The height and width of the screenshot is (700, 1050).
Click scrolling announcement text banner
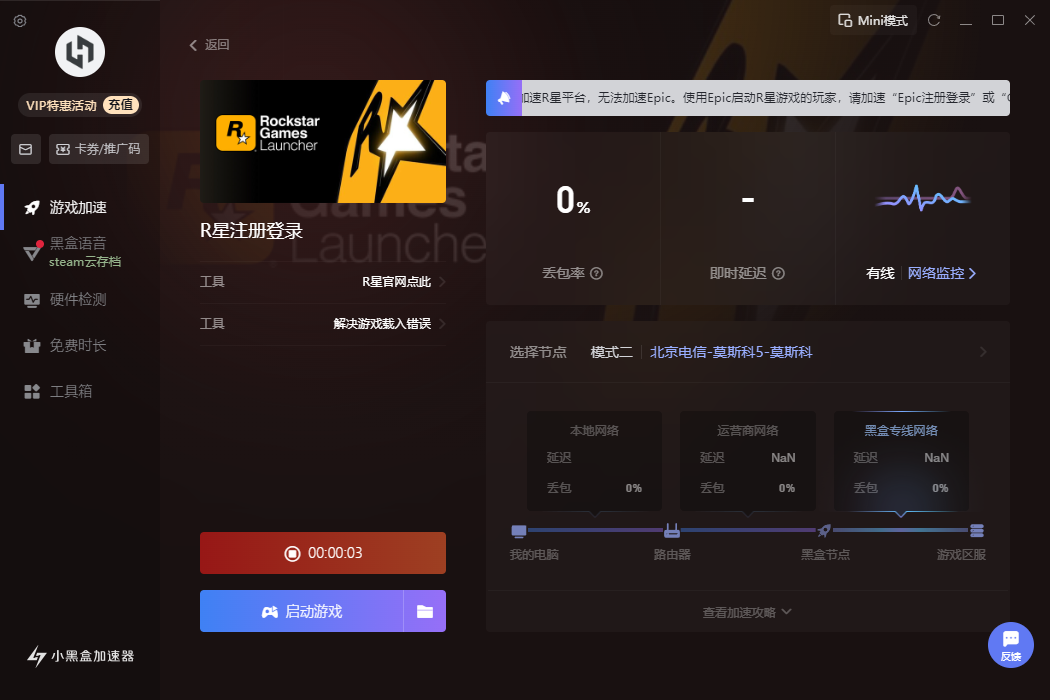[x=765, y=98]
